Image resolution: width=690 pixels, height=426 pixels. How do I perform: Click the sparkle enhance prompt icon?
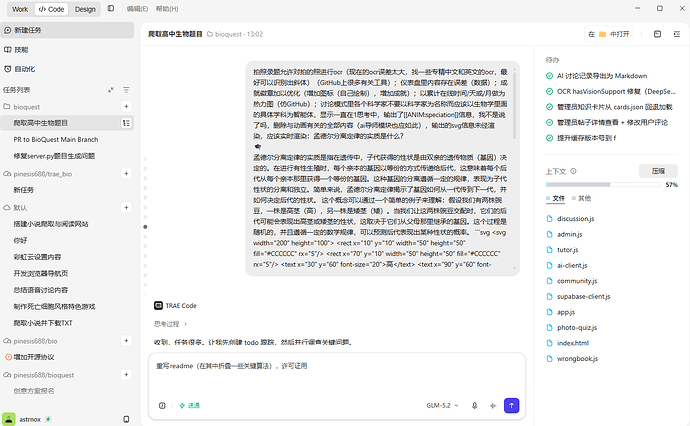click(x=493, y=406)
